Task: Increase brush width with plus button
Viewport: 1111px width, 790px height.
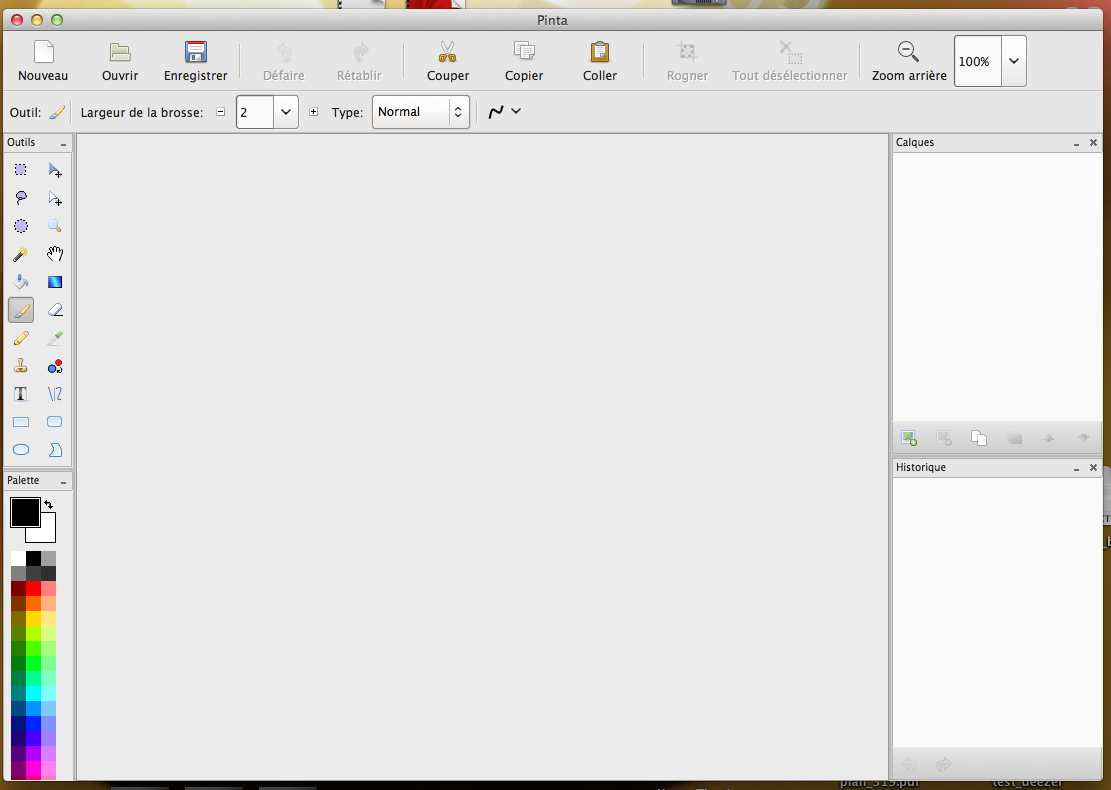Action: pos(313,112)
